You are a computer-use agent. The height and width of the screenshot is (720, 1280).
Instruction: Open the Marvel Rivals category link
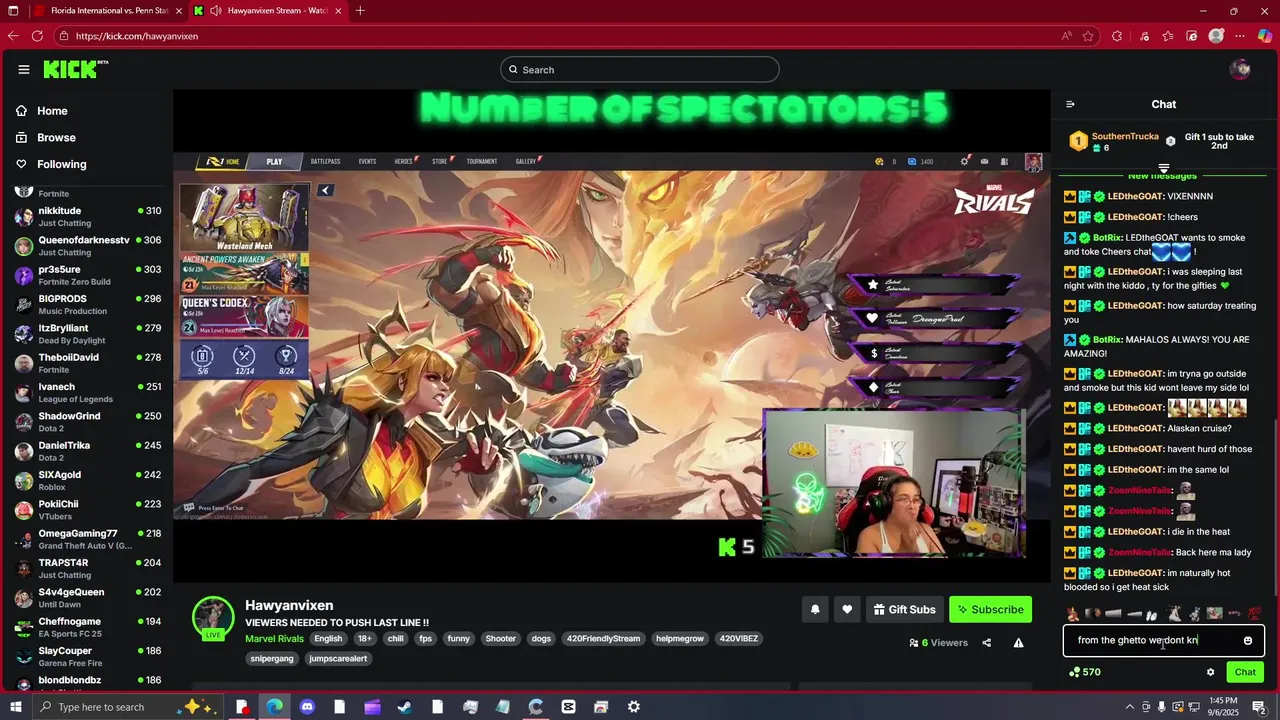pos(274,638)
